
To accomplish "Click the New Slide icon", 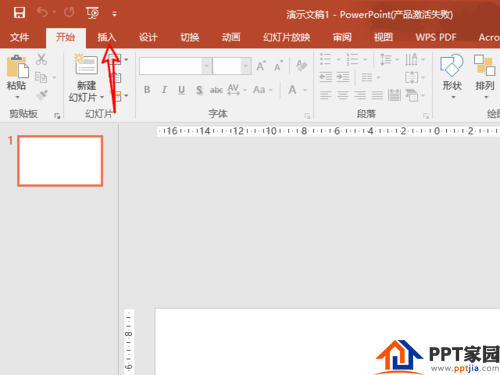I will 86,64.
